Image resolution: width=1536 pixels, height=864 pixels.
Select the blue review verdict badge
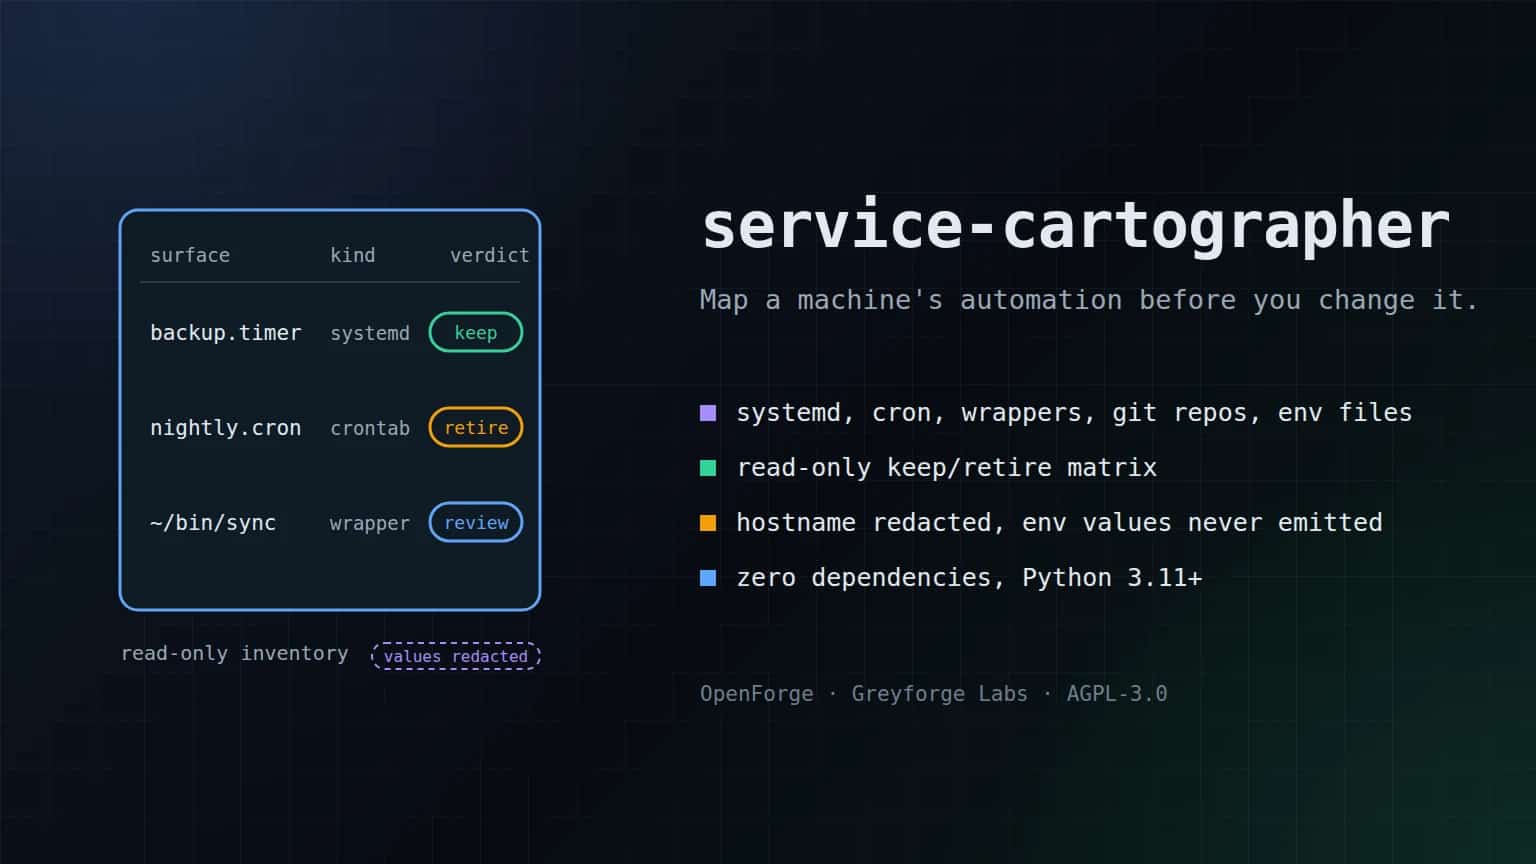476,522
